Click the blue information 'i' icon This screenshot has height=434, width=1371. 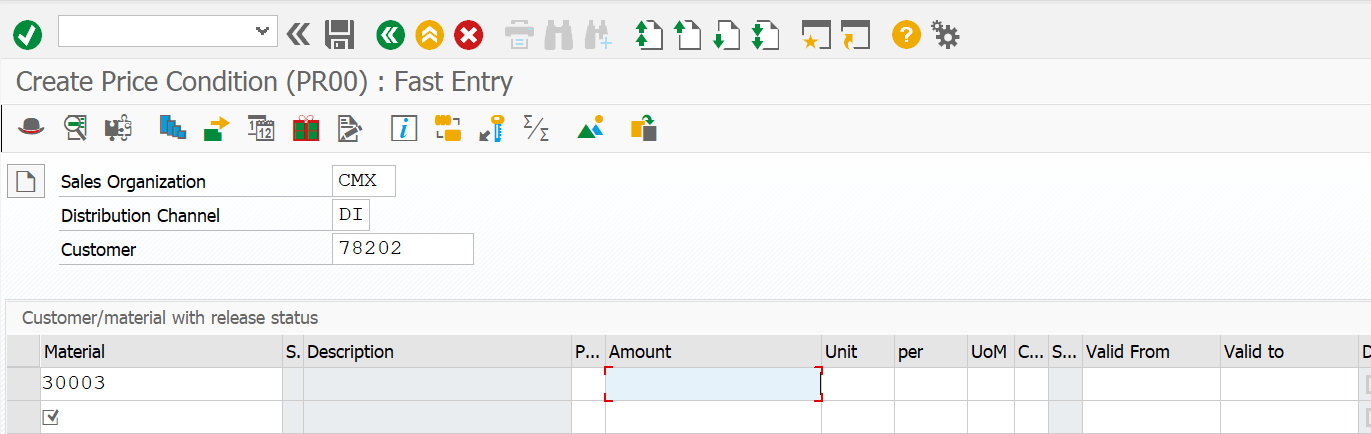404,128
